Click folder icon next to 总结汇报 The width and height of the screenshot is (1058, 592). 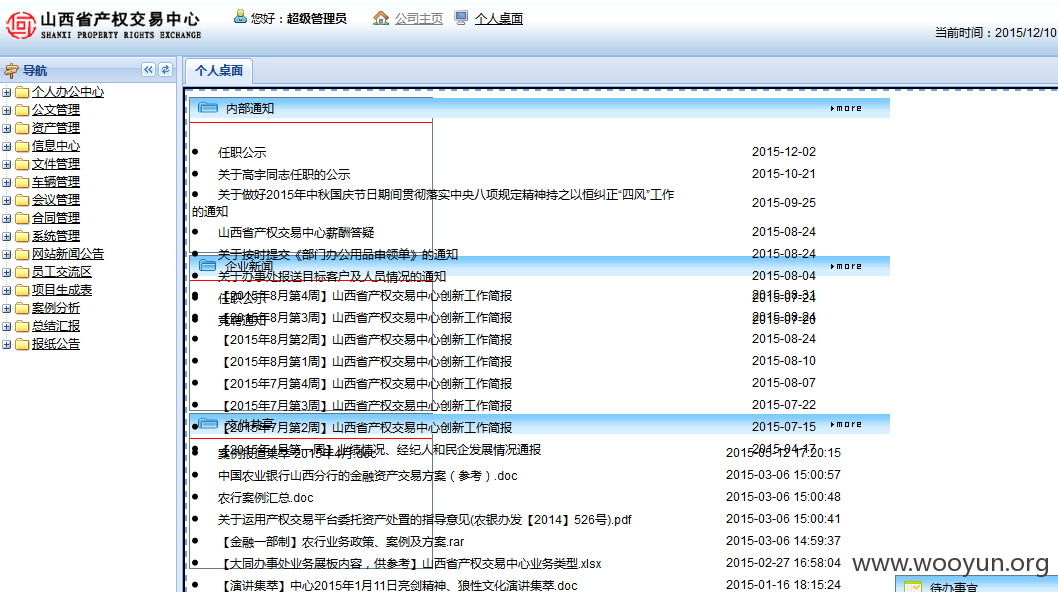click(x=22, y=326)
